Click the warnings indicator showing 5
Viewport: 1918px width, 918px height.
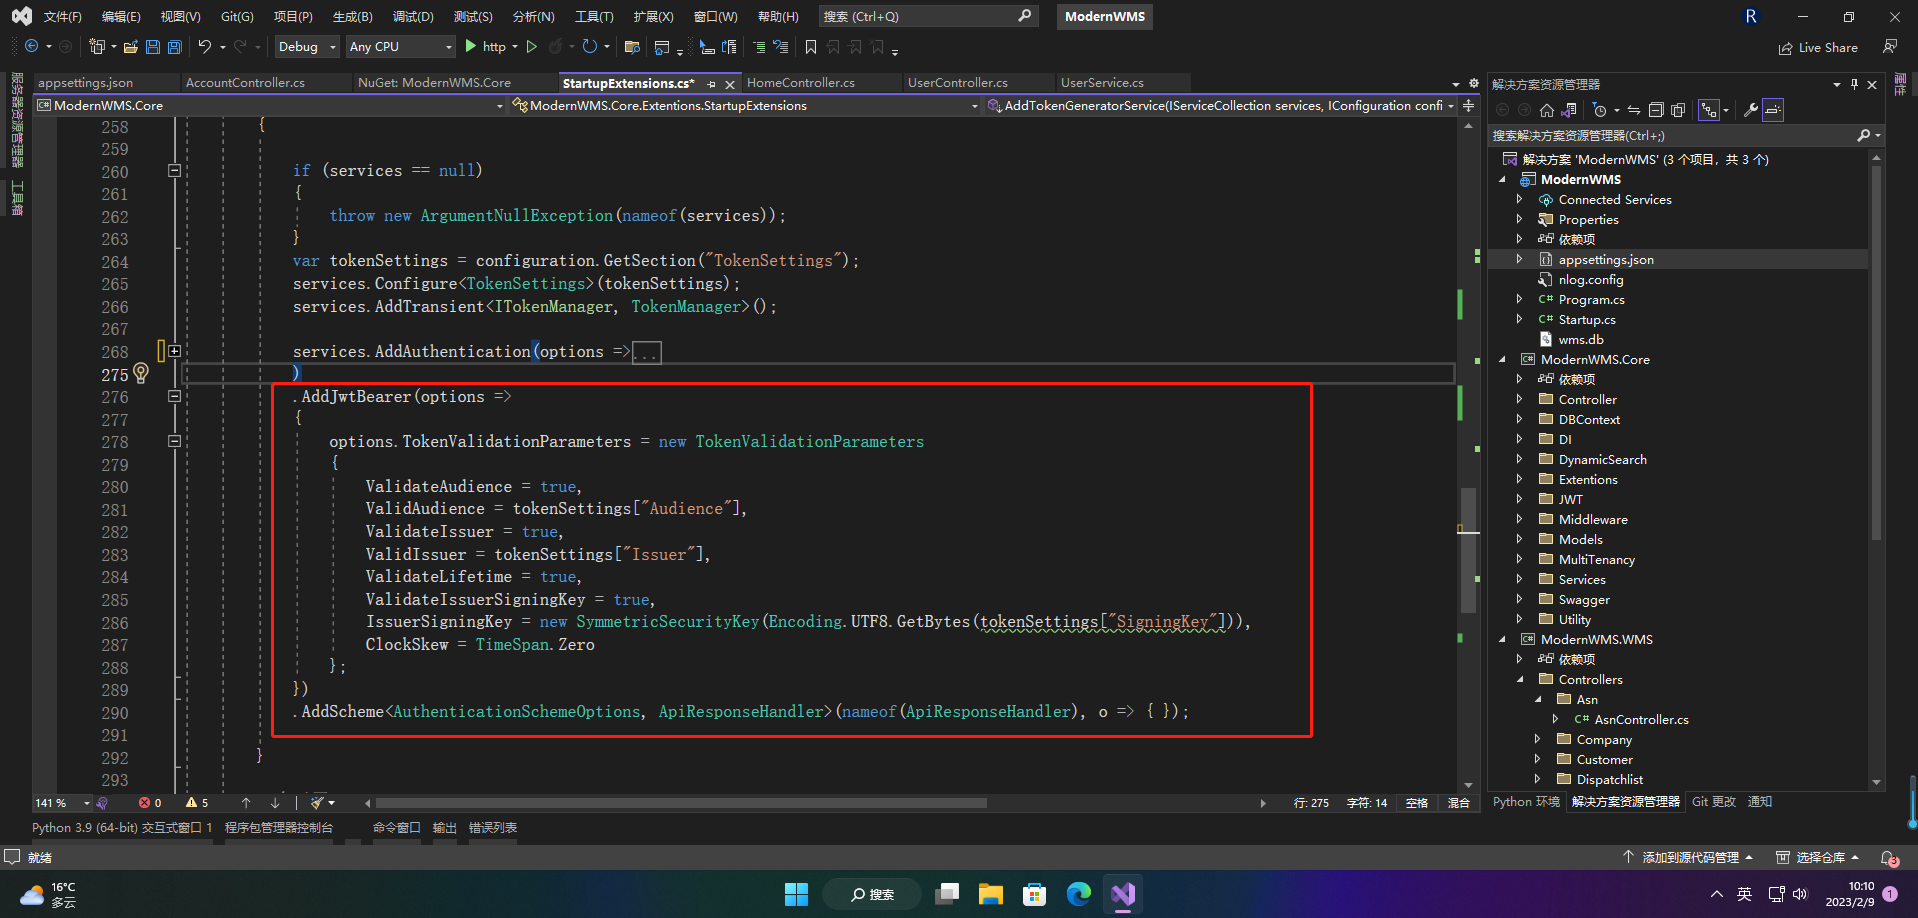click(x=197, y=803)
